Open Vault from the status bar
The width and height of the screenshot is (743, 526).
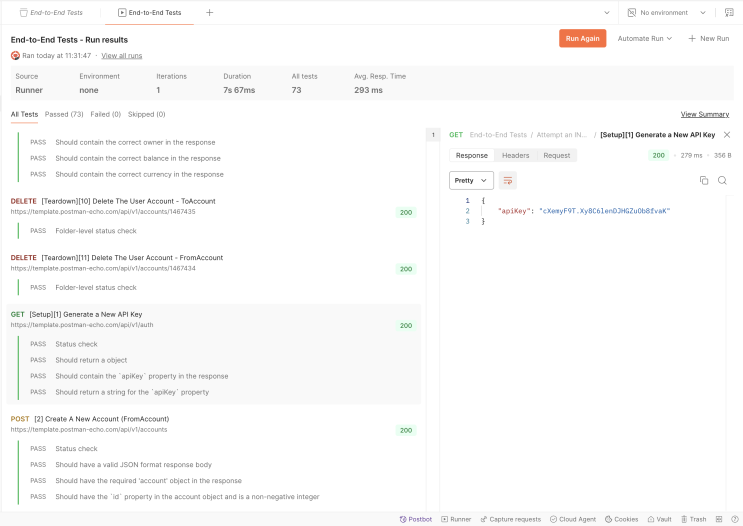660,519
